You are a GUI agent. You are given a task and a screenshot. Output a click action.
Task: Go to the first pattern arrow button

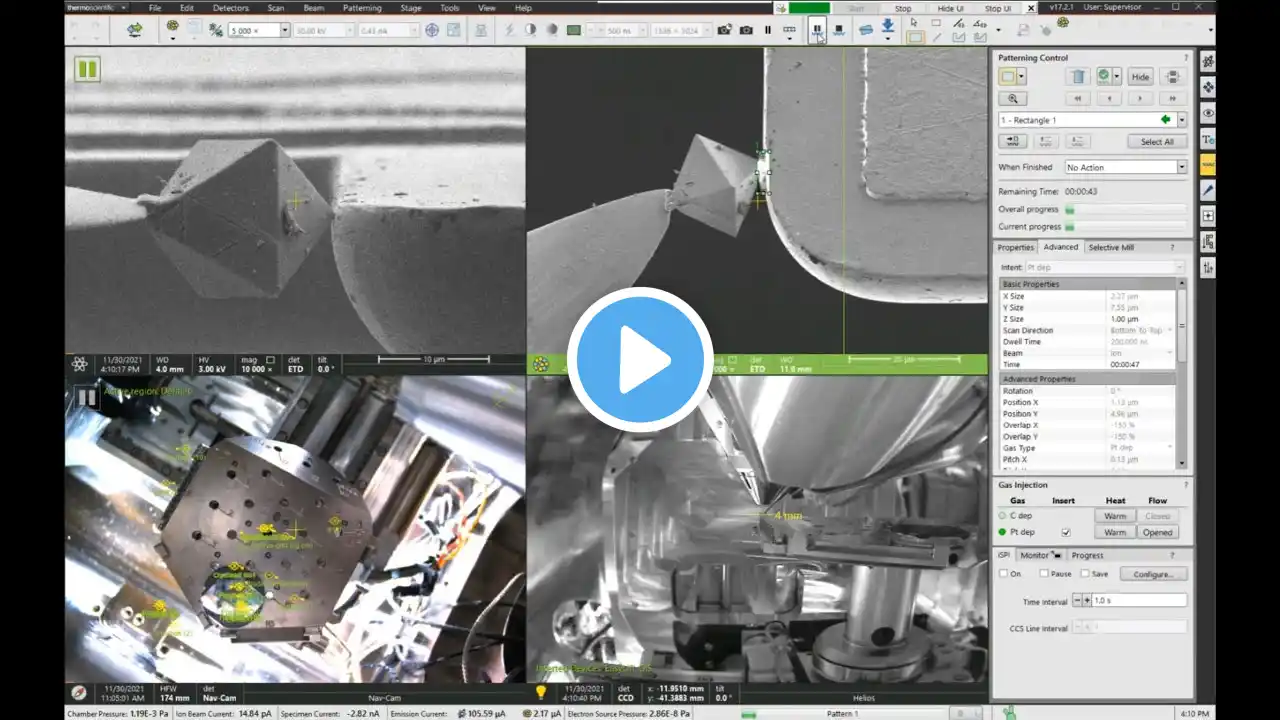(x=1077, y=98)
